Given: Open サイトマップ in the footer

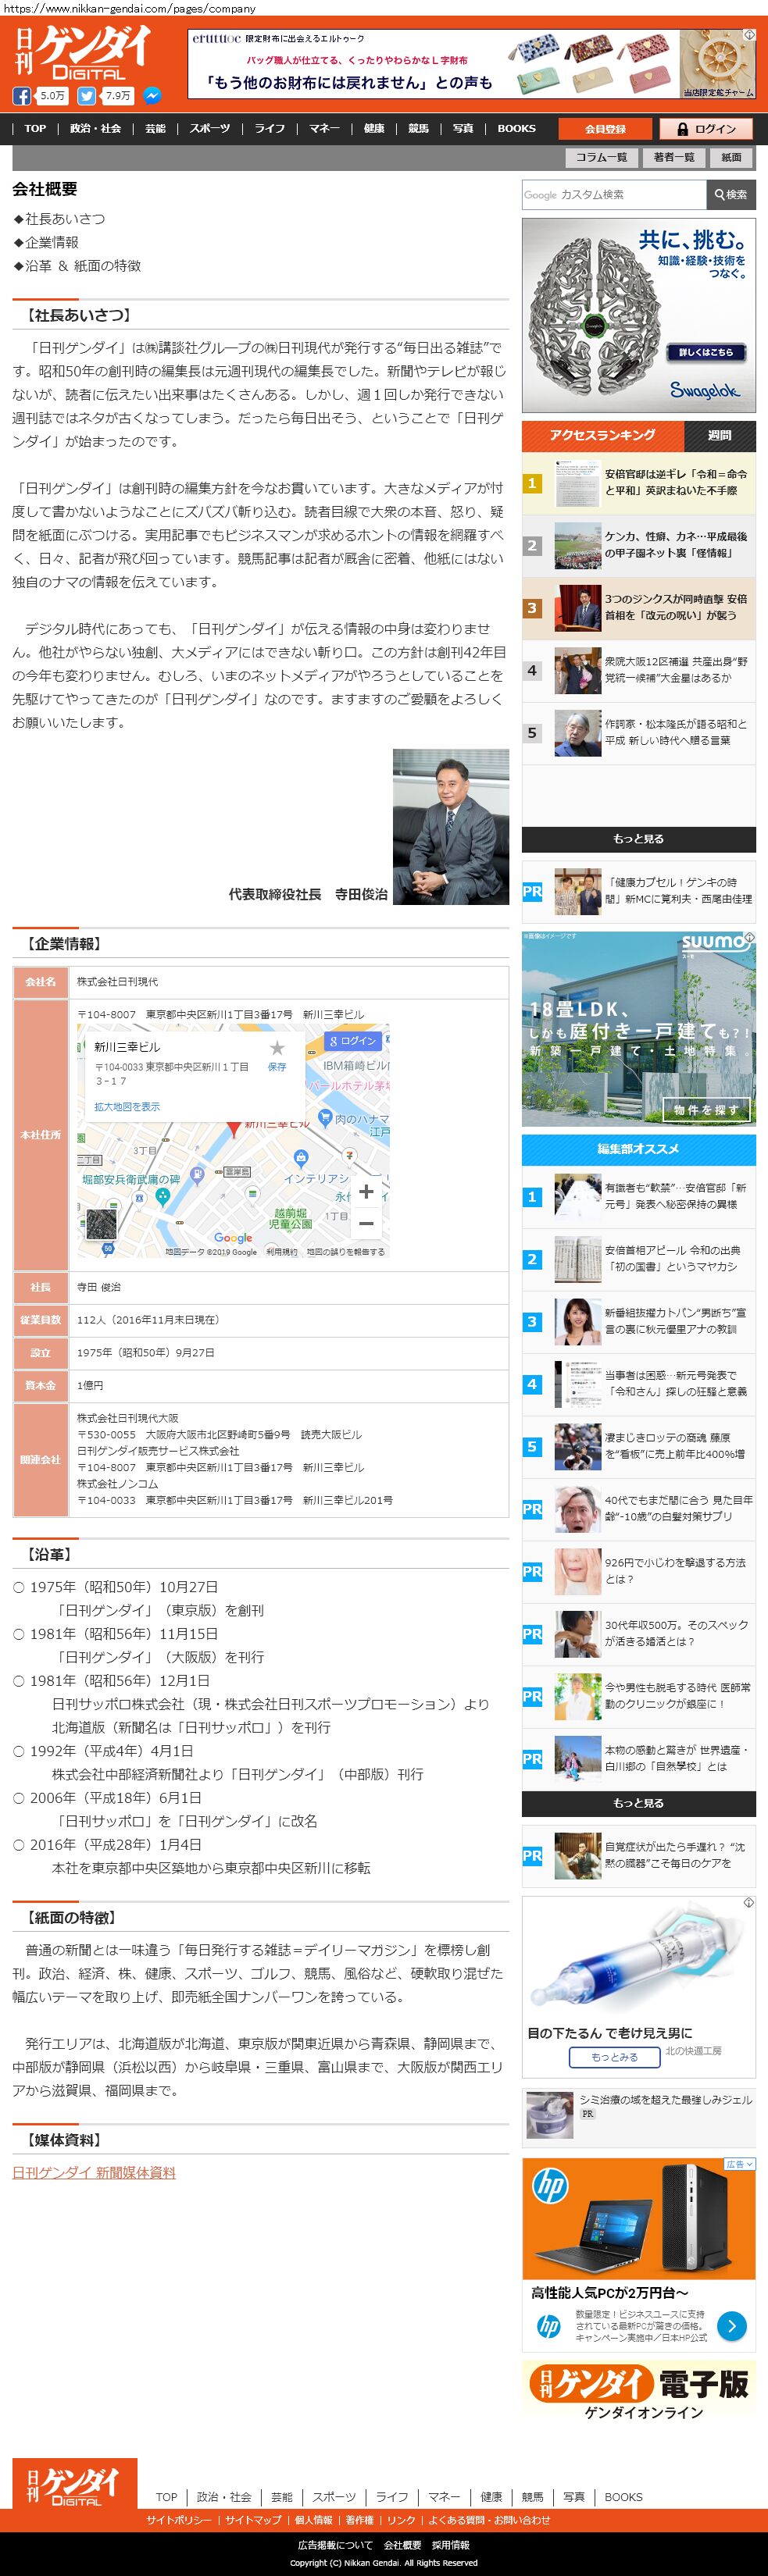Looking at the screenshot, I should [x=253, y=2520].
